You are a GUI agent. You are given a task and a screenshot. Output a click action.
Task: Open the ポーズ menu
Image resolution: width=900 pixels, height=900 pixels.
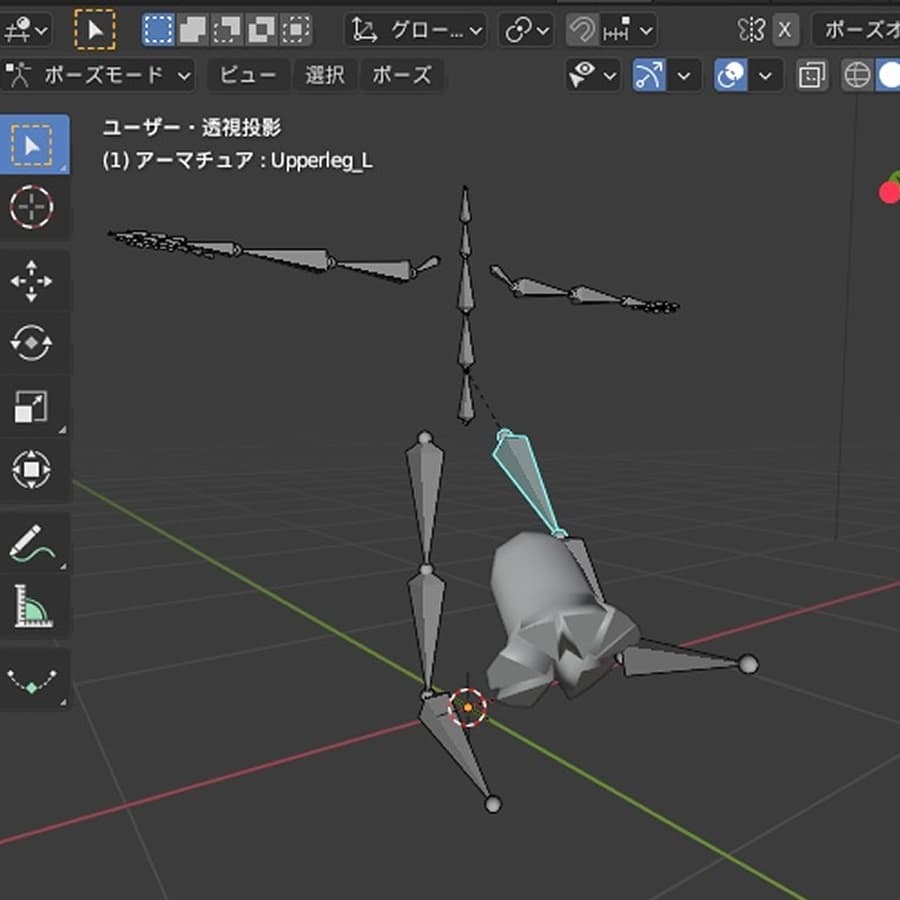pyautogui.click(x=402, y=75)
